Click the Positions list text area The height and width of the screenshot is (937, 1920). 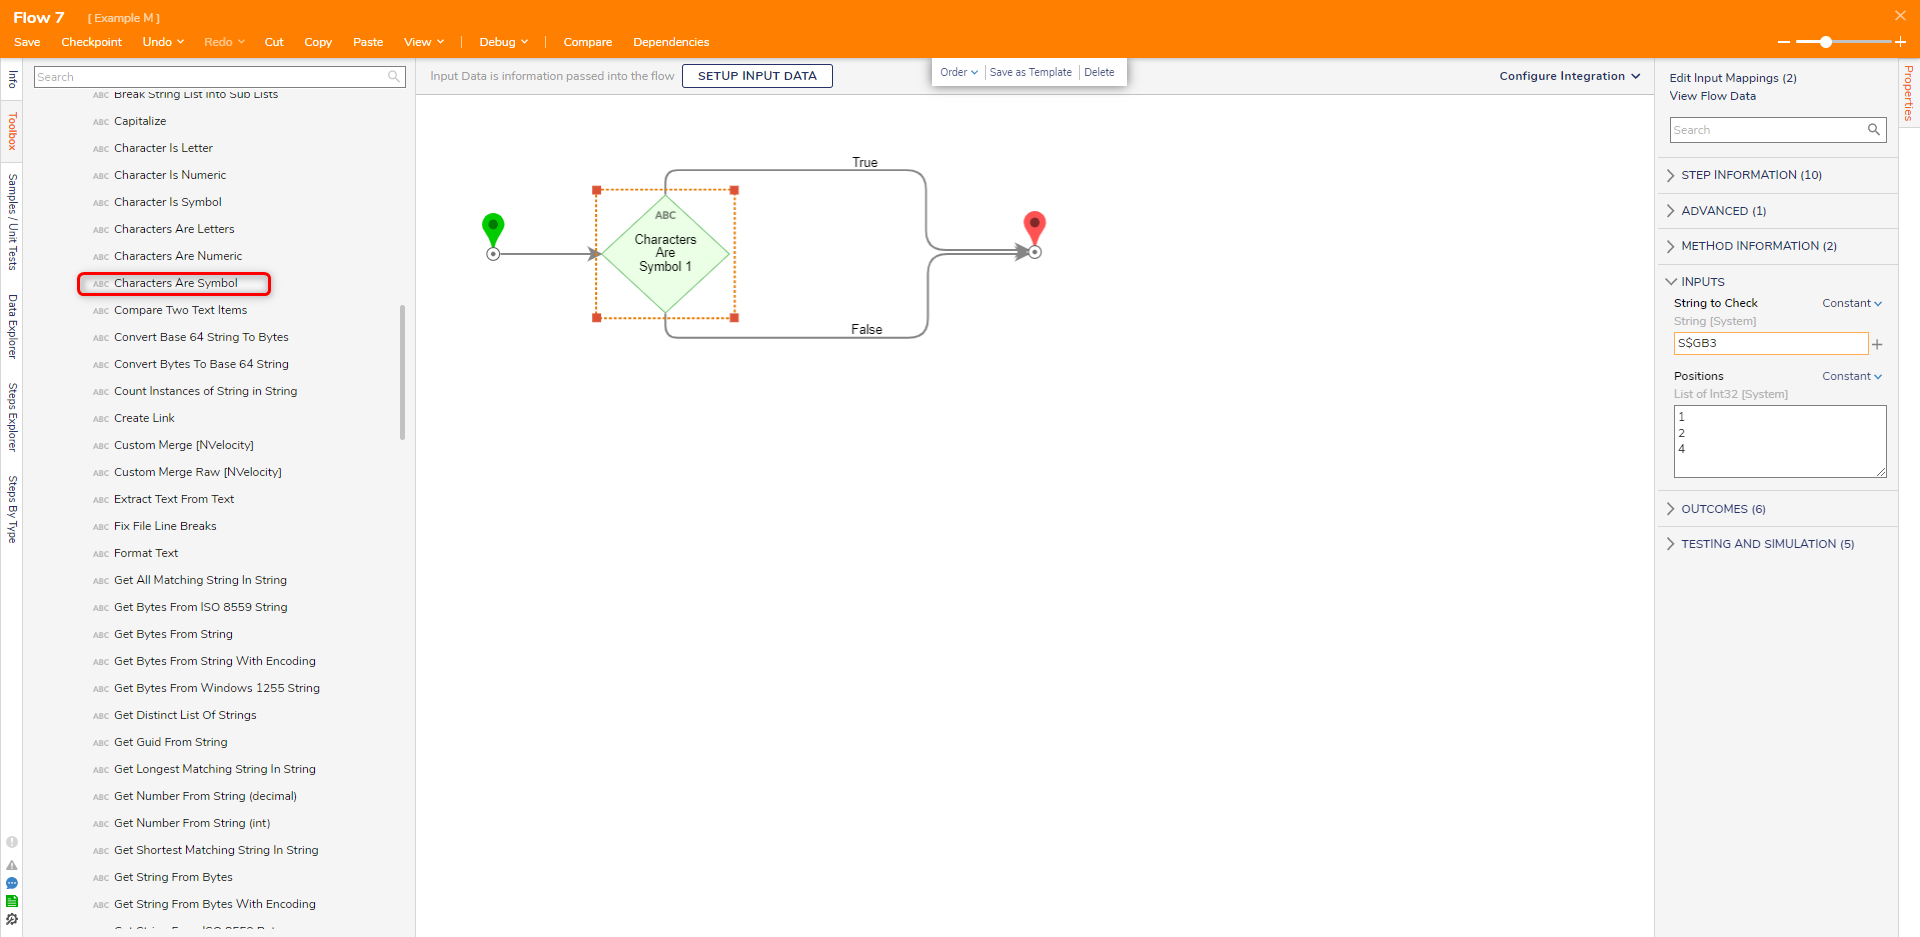point(1780,441)
